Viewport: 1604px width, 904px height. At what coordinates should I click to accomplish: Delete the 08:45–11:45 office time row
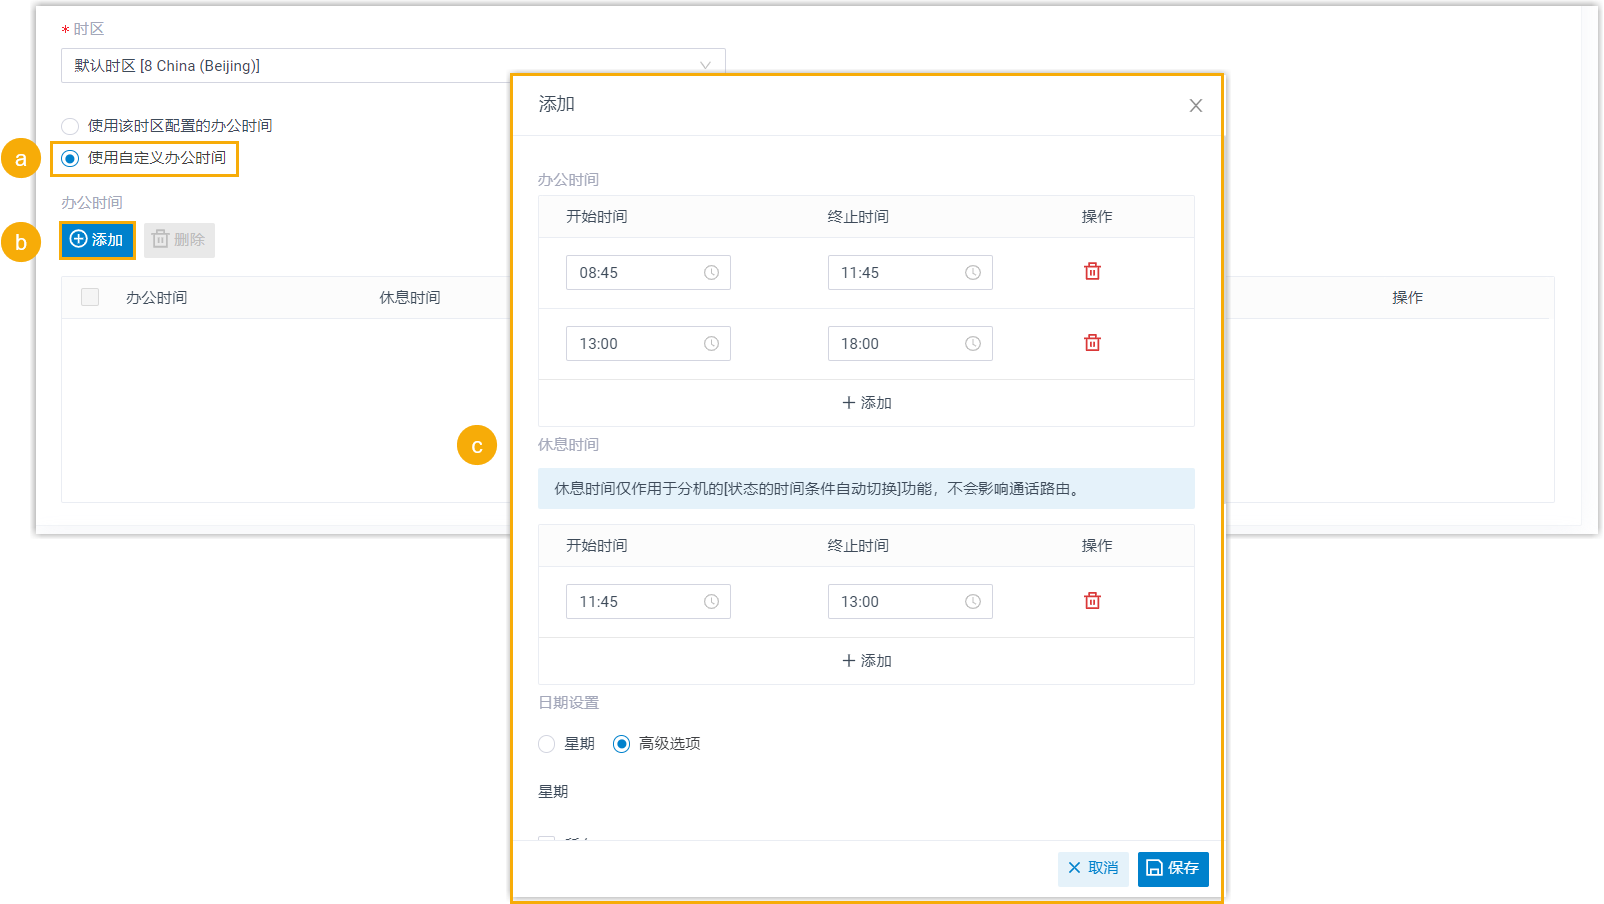1092,272
